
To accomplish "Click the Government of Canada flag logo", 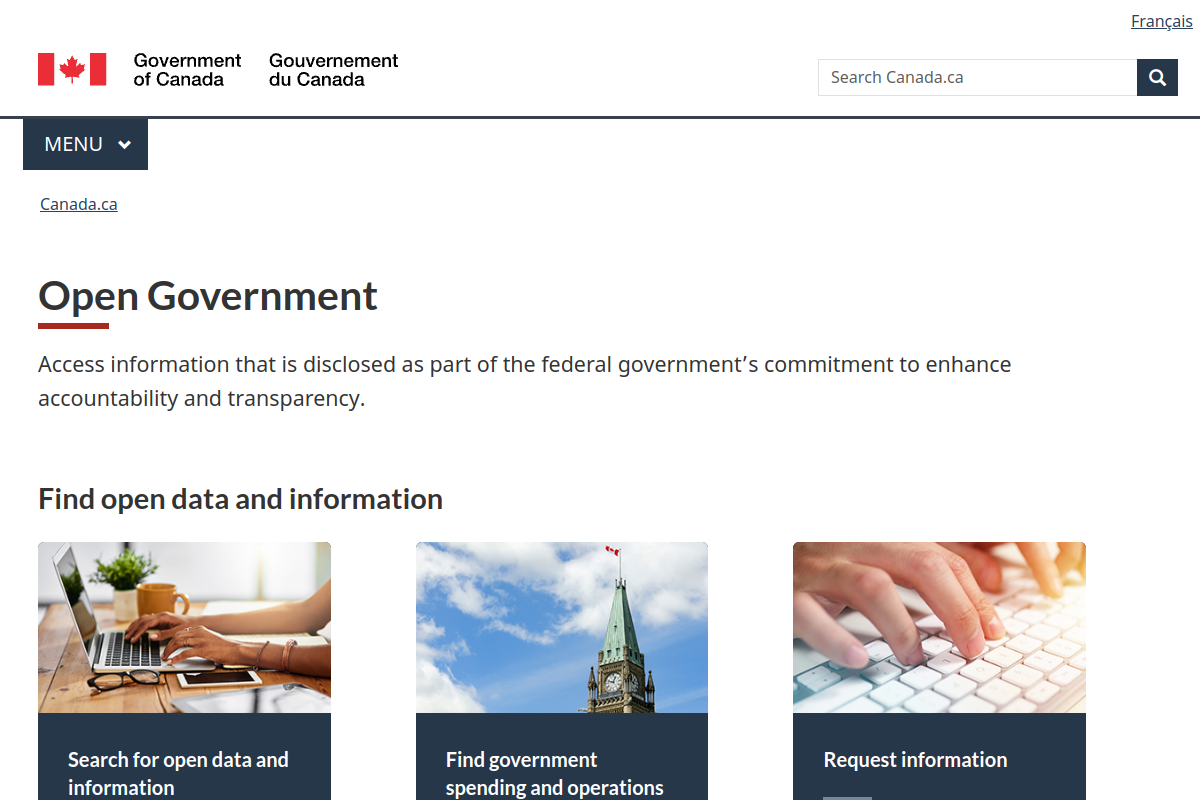I will [x=72, y=69].
